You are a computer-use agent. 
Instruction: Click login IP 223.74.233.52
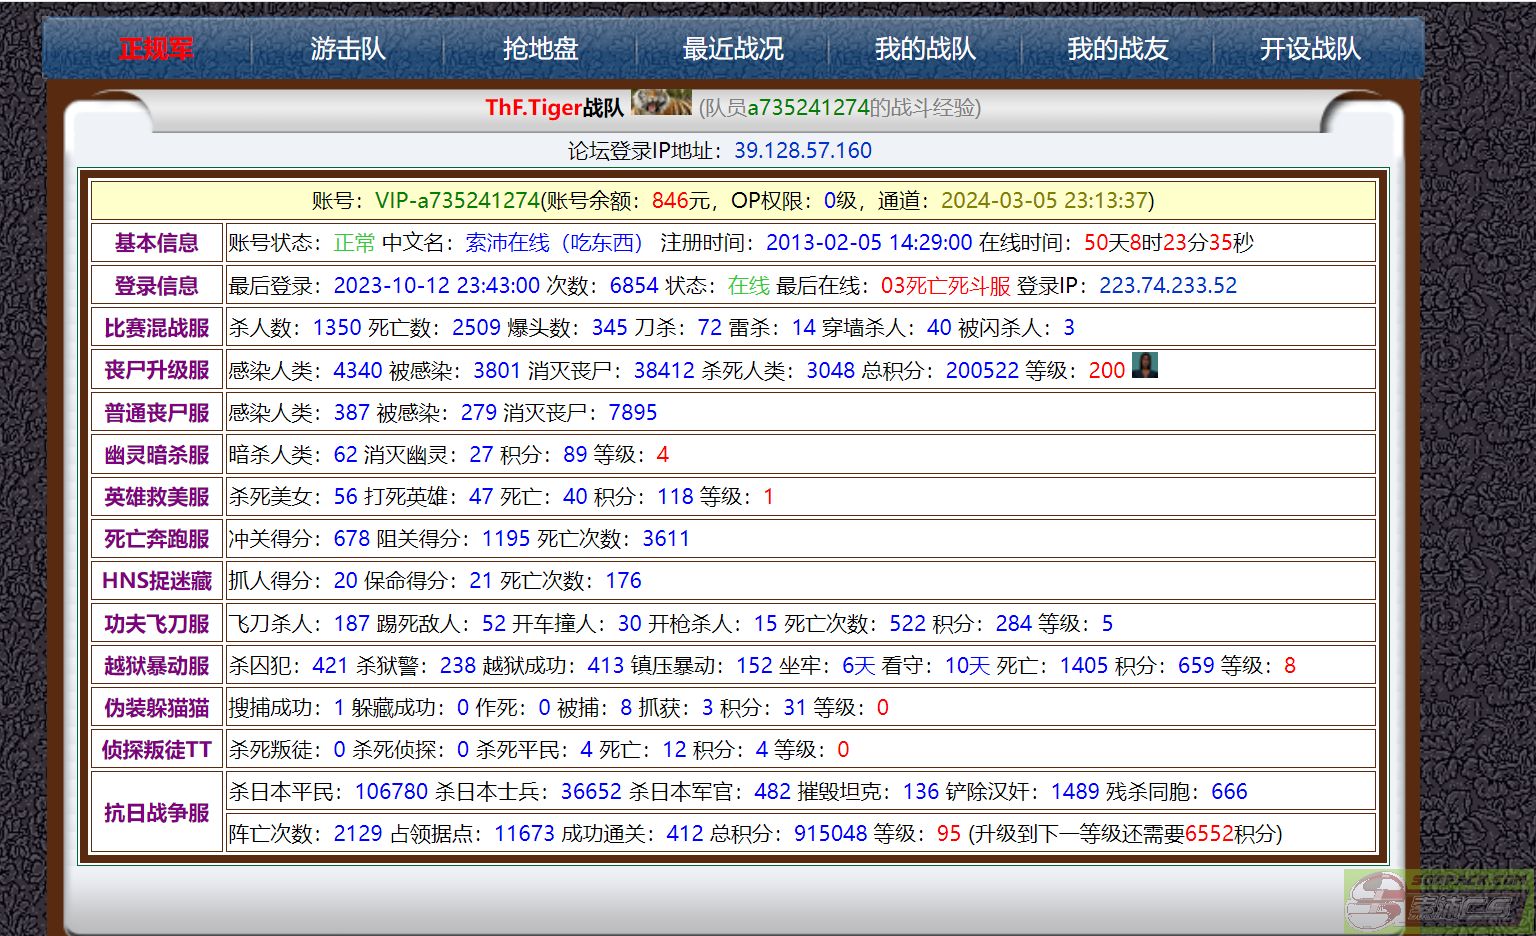point(1168,286)
